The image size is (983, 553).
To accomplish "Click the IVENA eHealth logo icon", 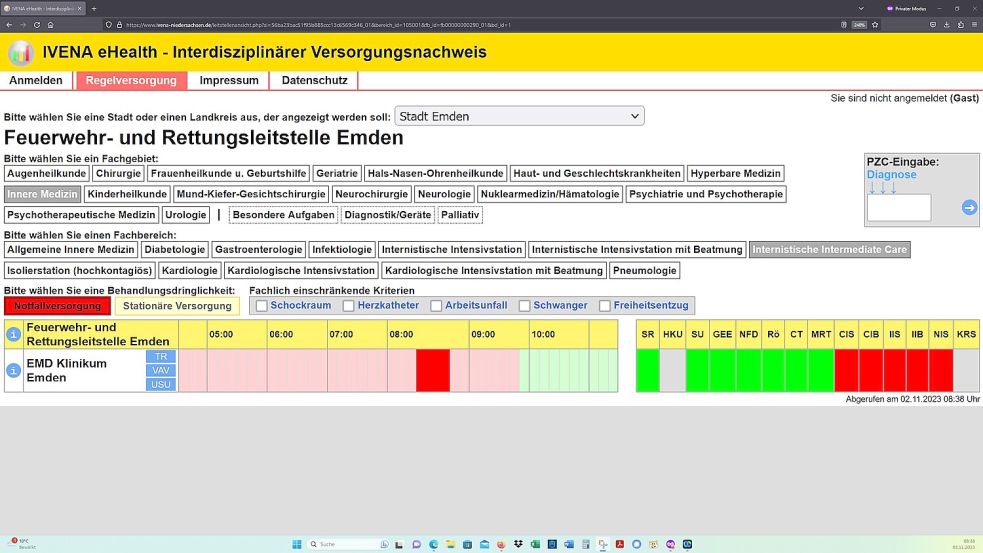I will point(21,52).
